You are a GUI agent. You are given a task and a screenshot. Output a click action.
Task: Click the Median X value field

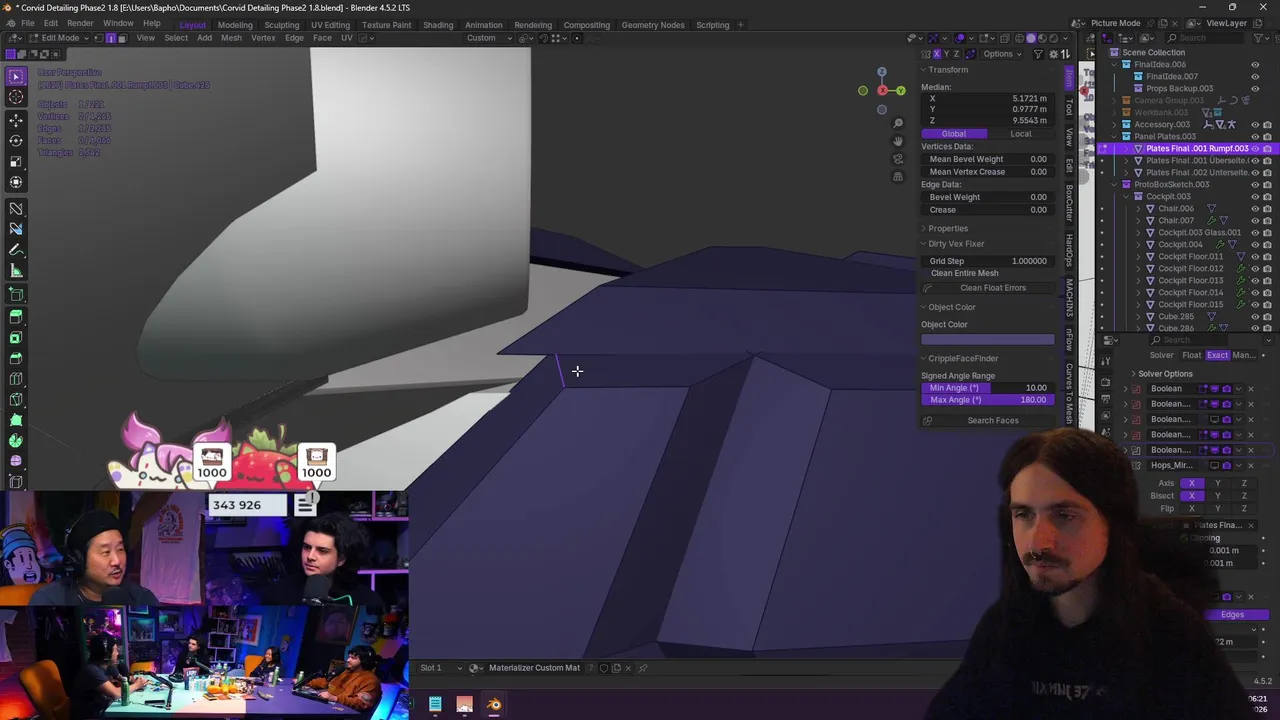(987, 99)
